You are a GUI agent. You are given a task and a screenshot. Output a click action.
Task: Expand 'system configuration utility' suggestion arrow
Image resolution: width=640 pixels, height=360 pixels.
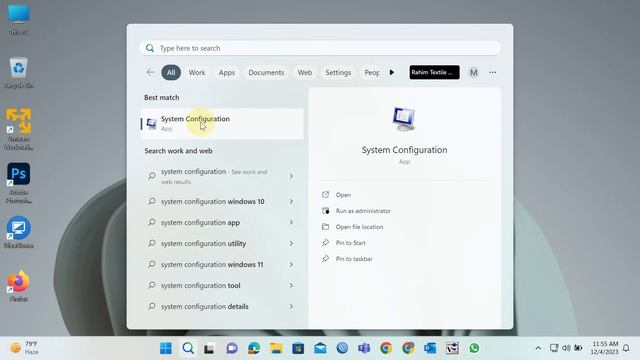click(x=291, y=243)
